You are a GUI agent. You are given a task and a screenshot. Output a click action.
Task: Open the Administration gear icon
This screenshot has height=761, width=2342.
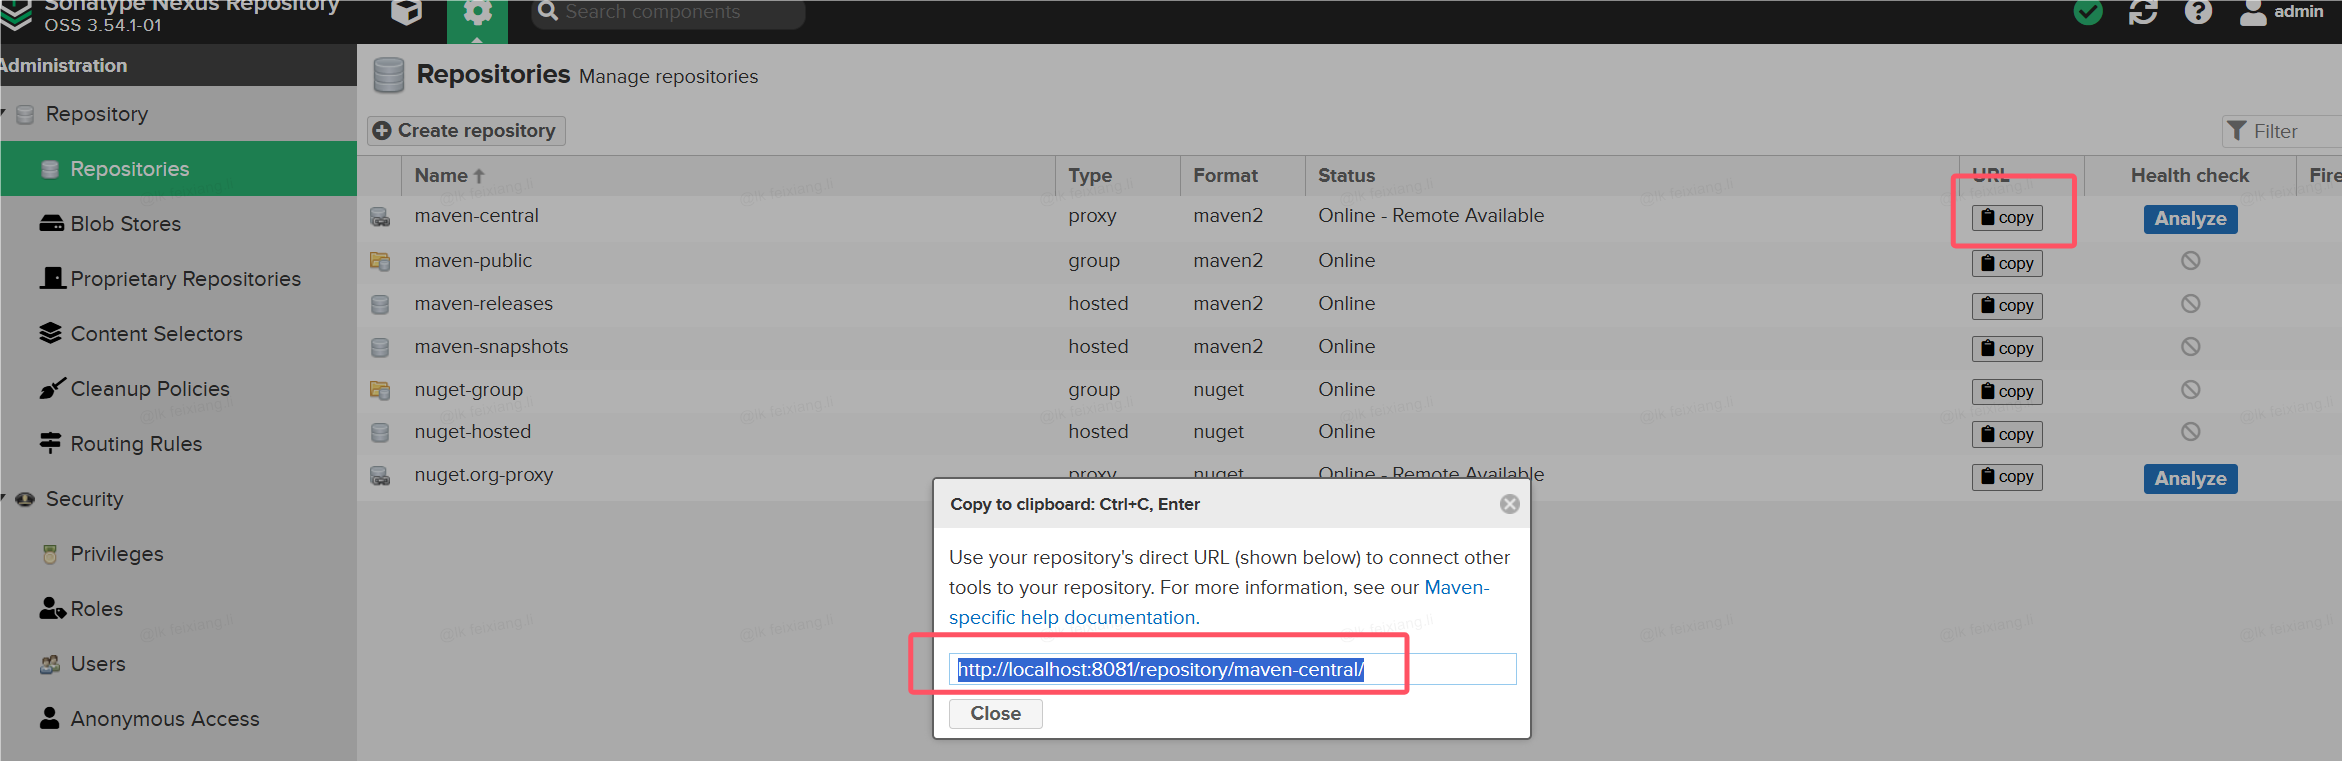477,13
